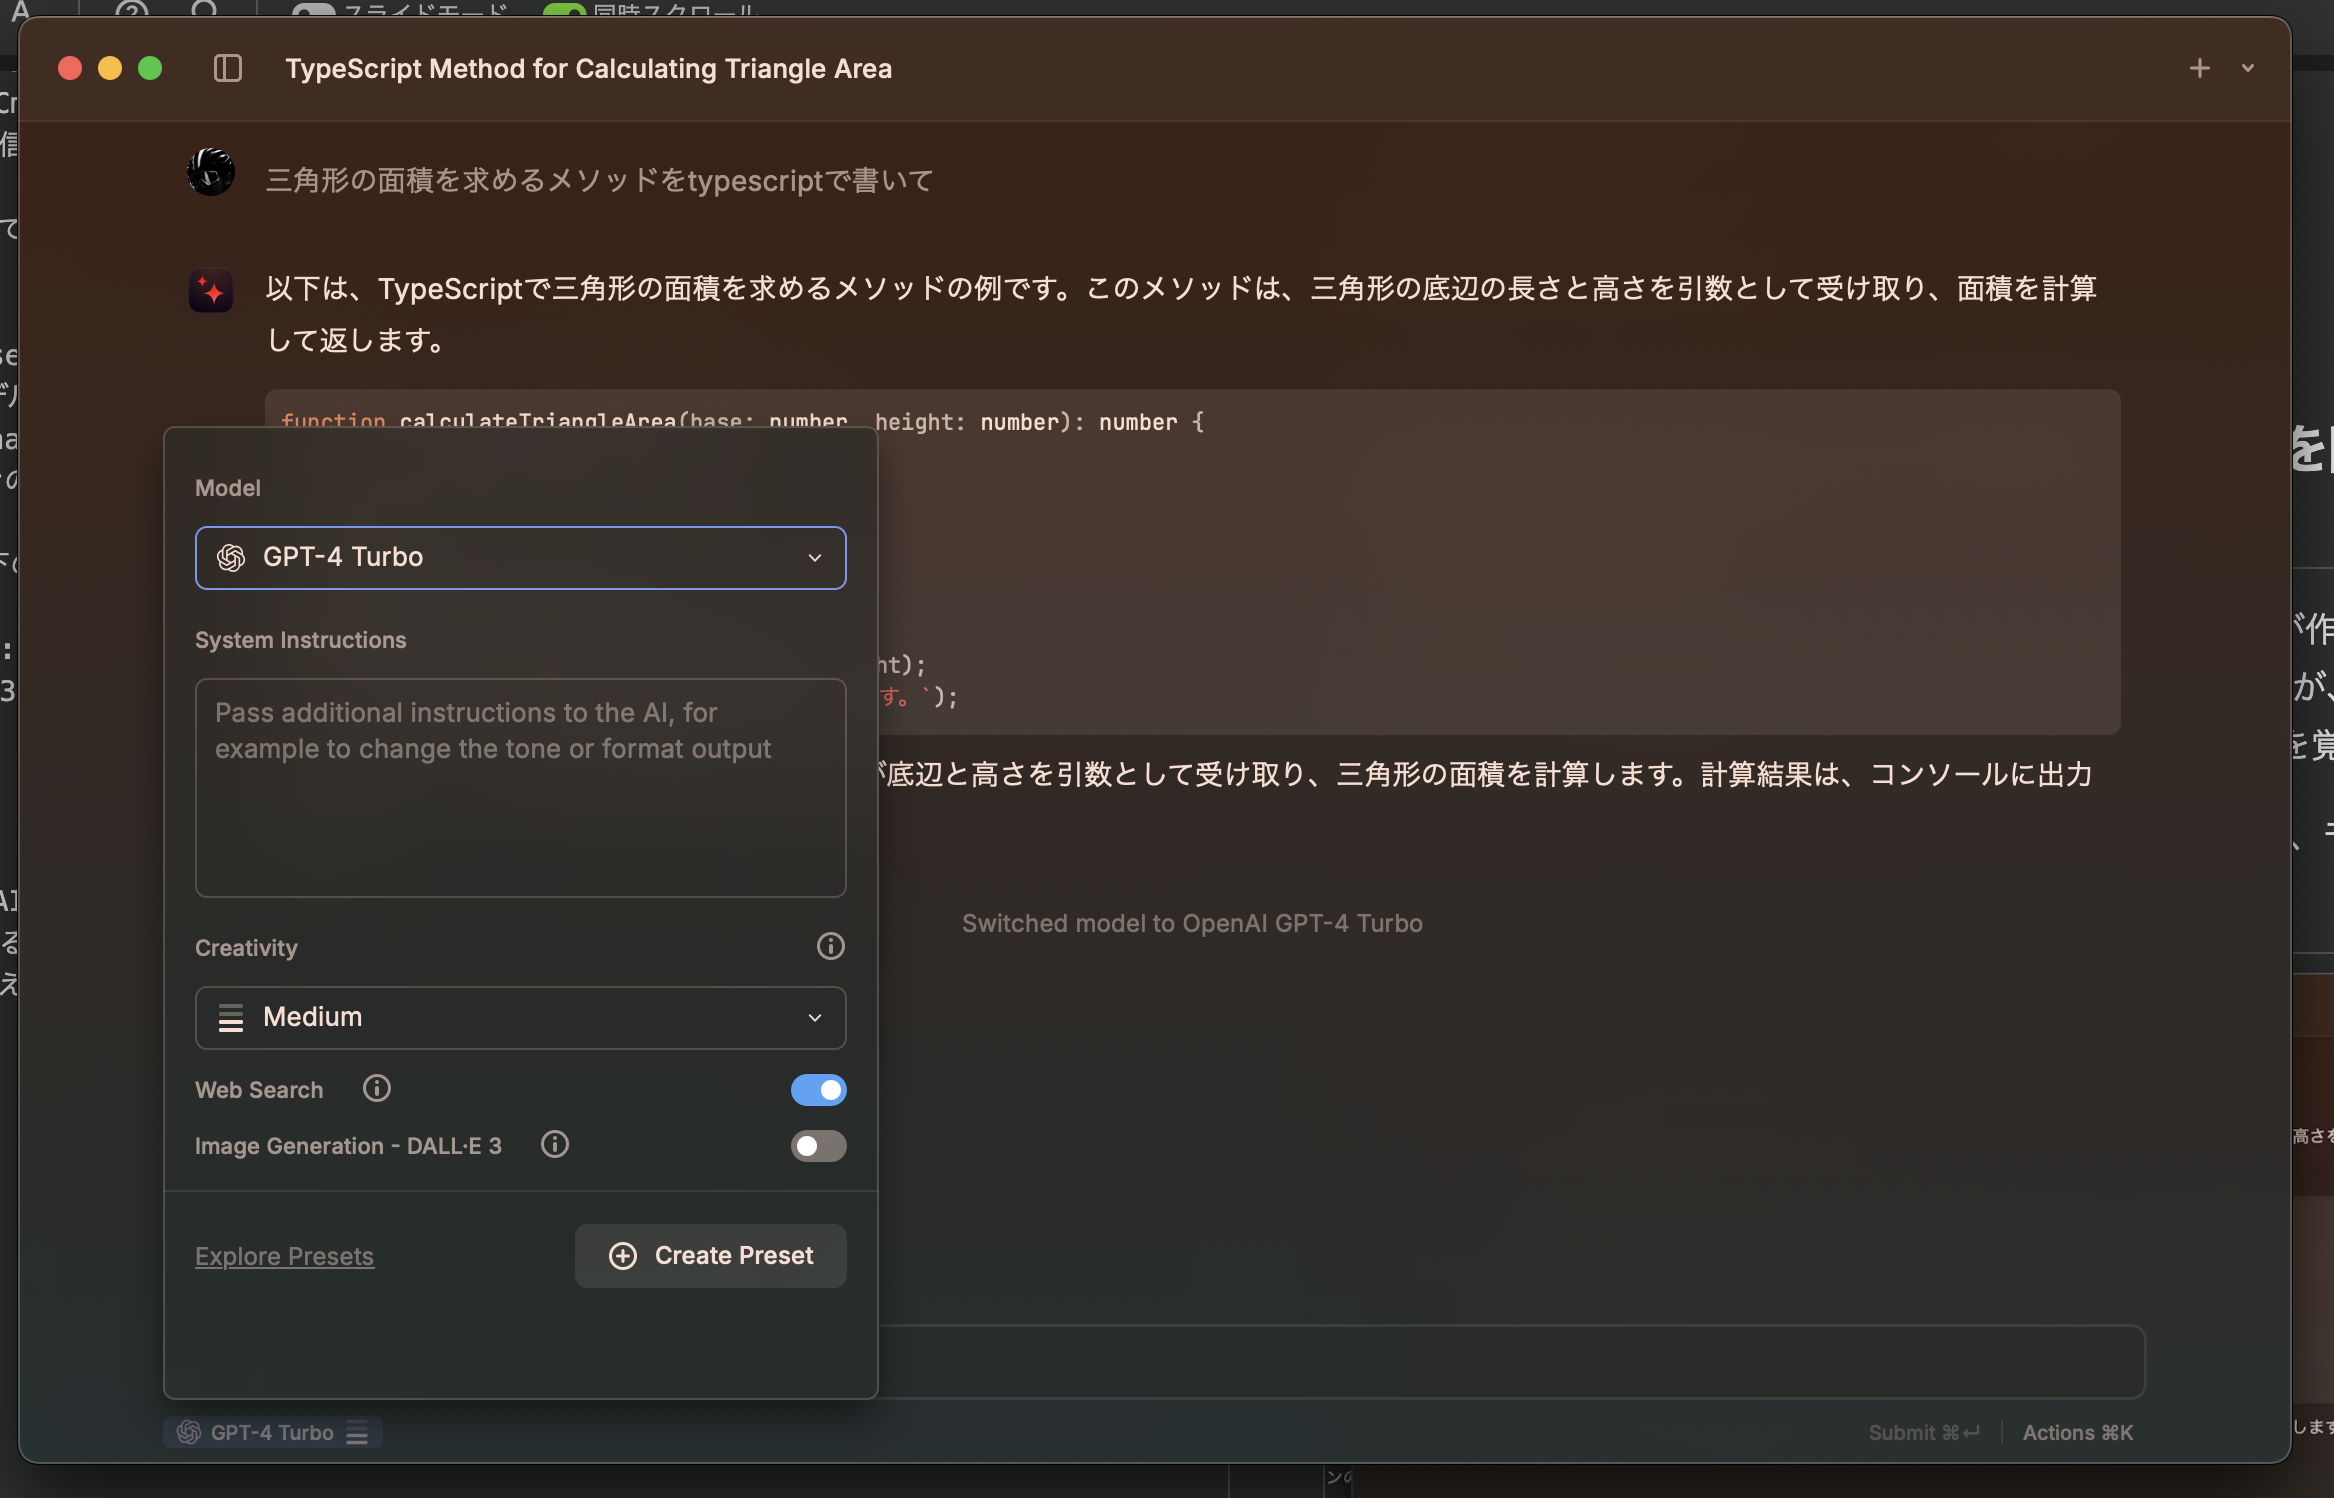Enable Image Generation DALL·E 3 toggle

(818, 1146)
